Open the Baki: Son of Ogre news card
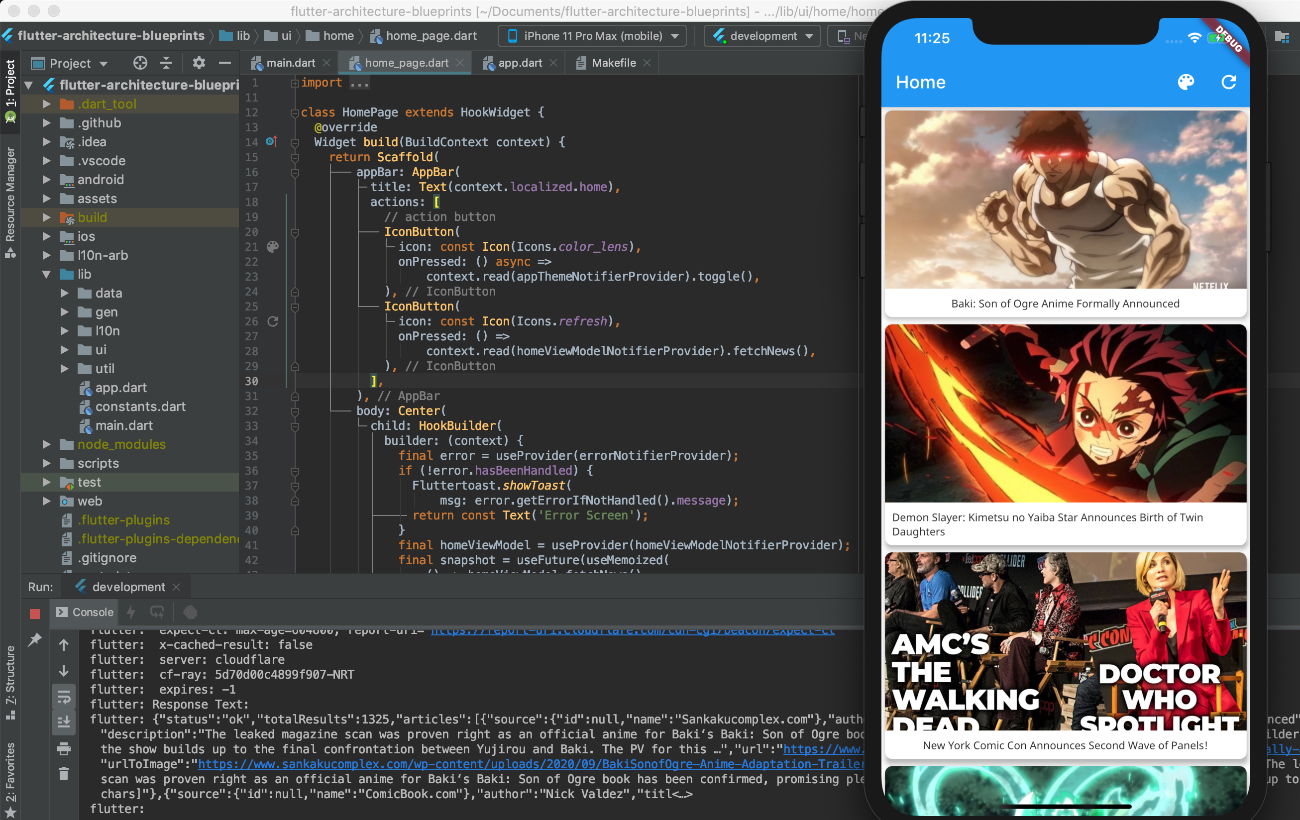Screen dimensions: 1300x820 (1066, 214)
